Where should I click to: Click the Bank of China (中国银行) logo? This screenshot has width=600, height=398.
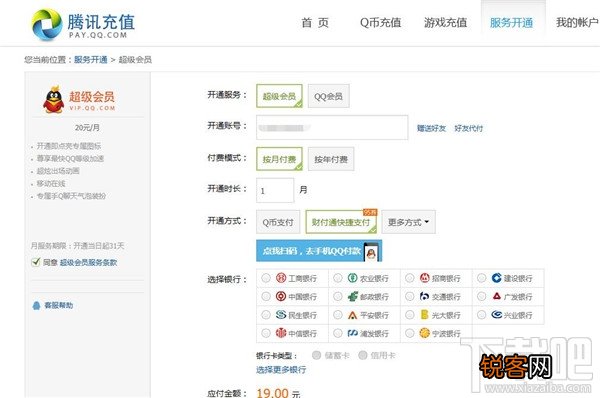(x=281, y=296)
